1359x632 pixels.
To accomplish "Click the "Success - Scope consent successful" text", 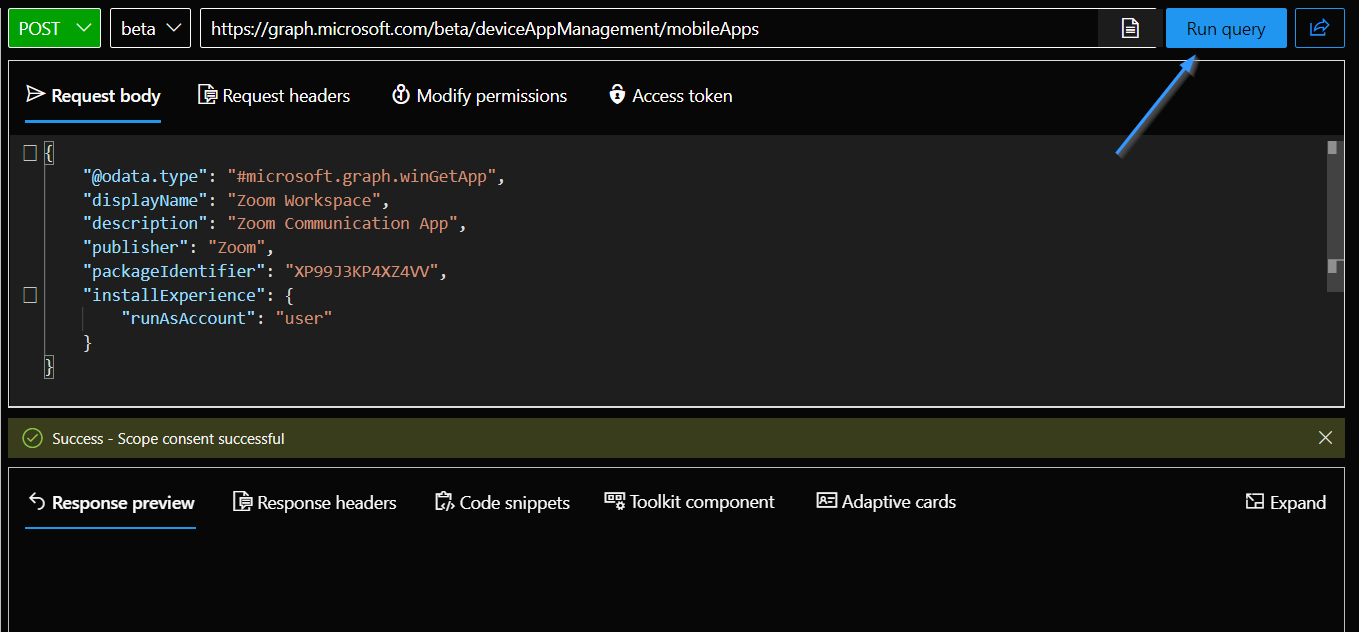I will click(168, 439).
